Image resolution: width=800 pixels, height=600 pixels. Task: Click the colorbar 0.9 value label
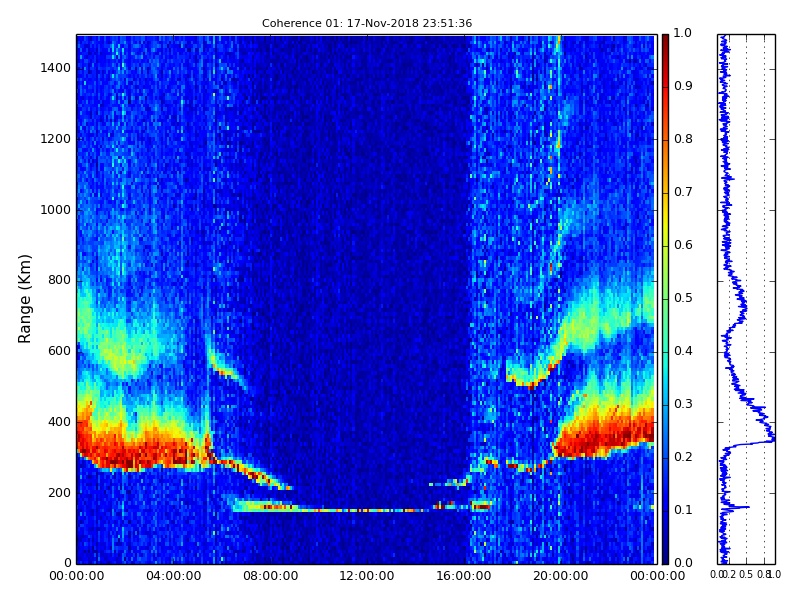(x=683, y=86)
